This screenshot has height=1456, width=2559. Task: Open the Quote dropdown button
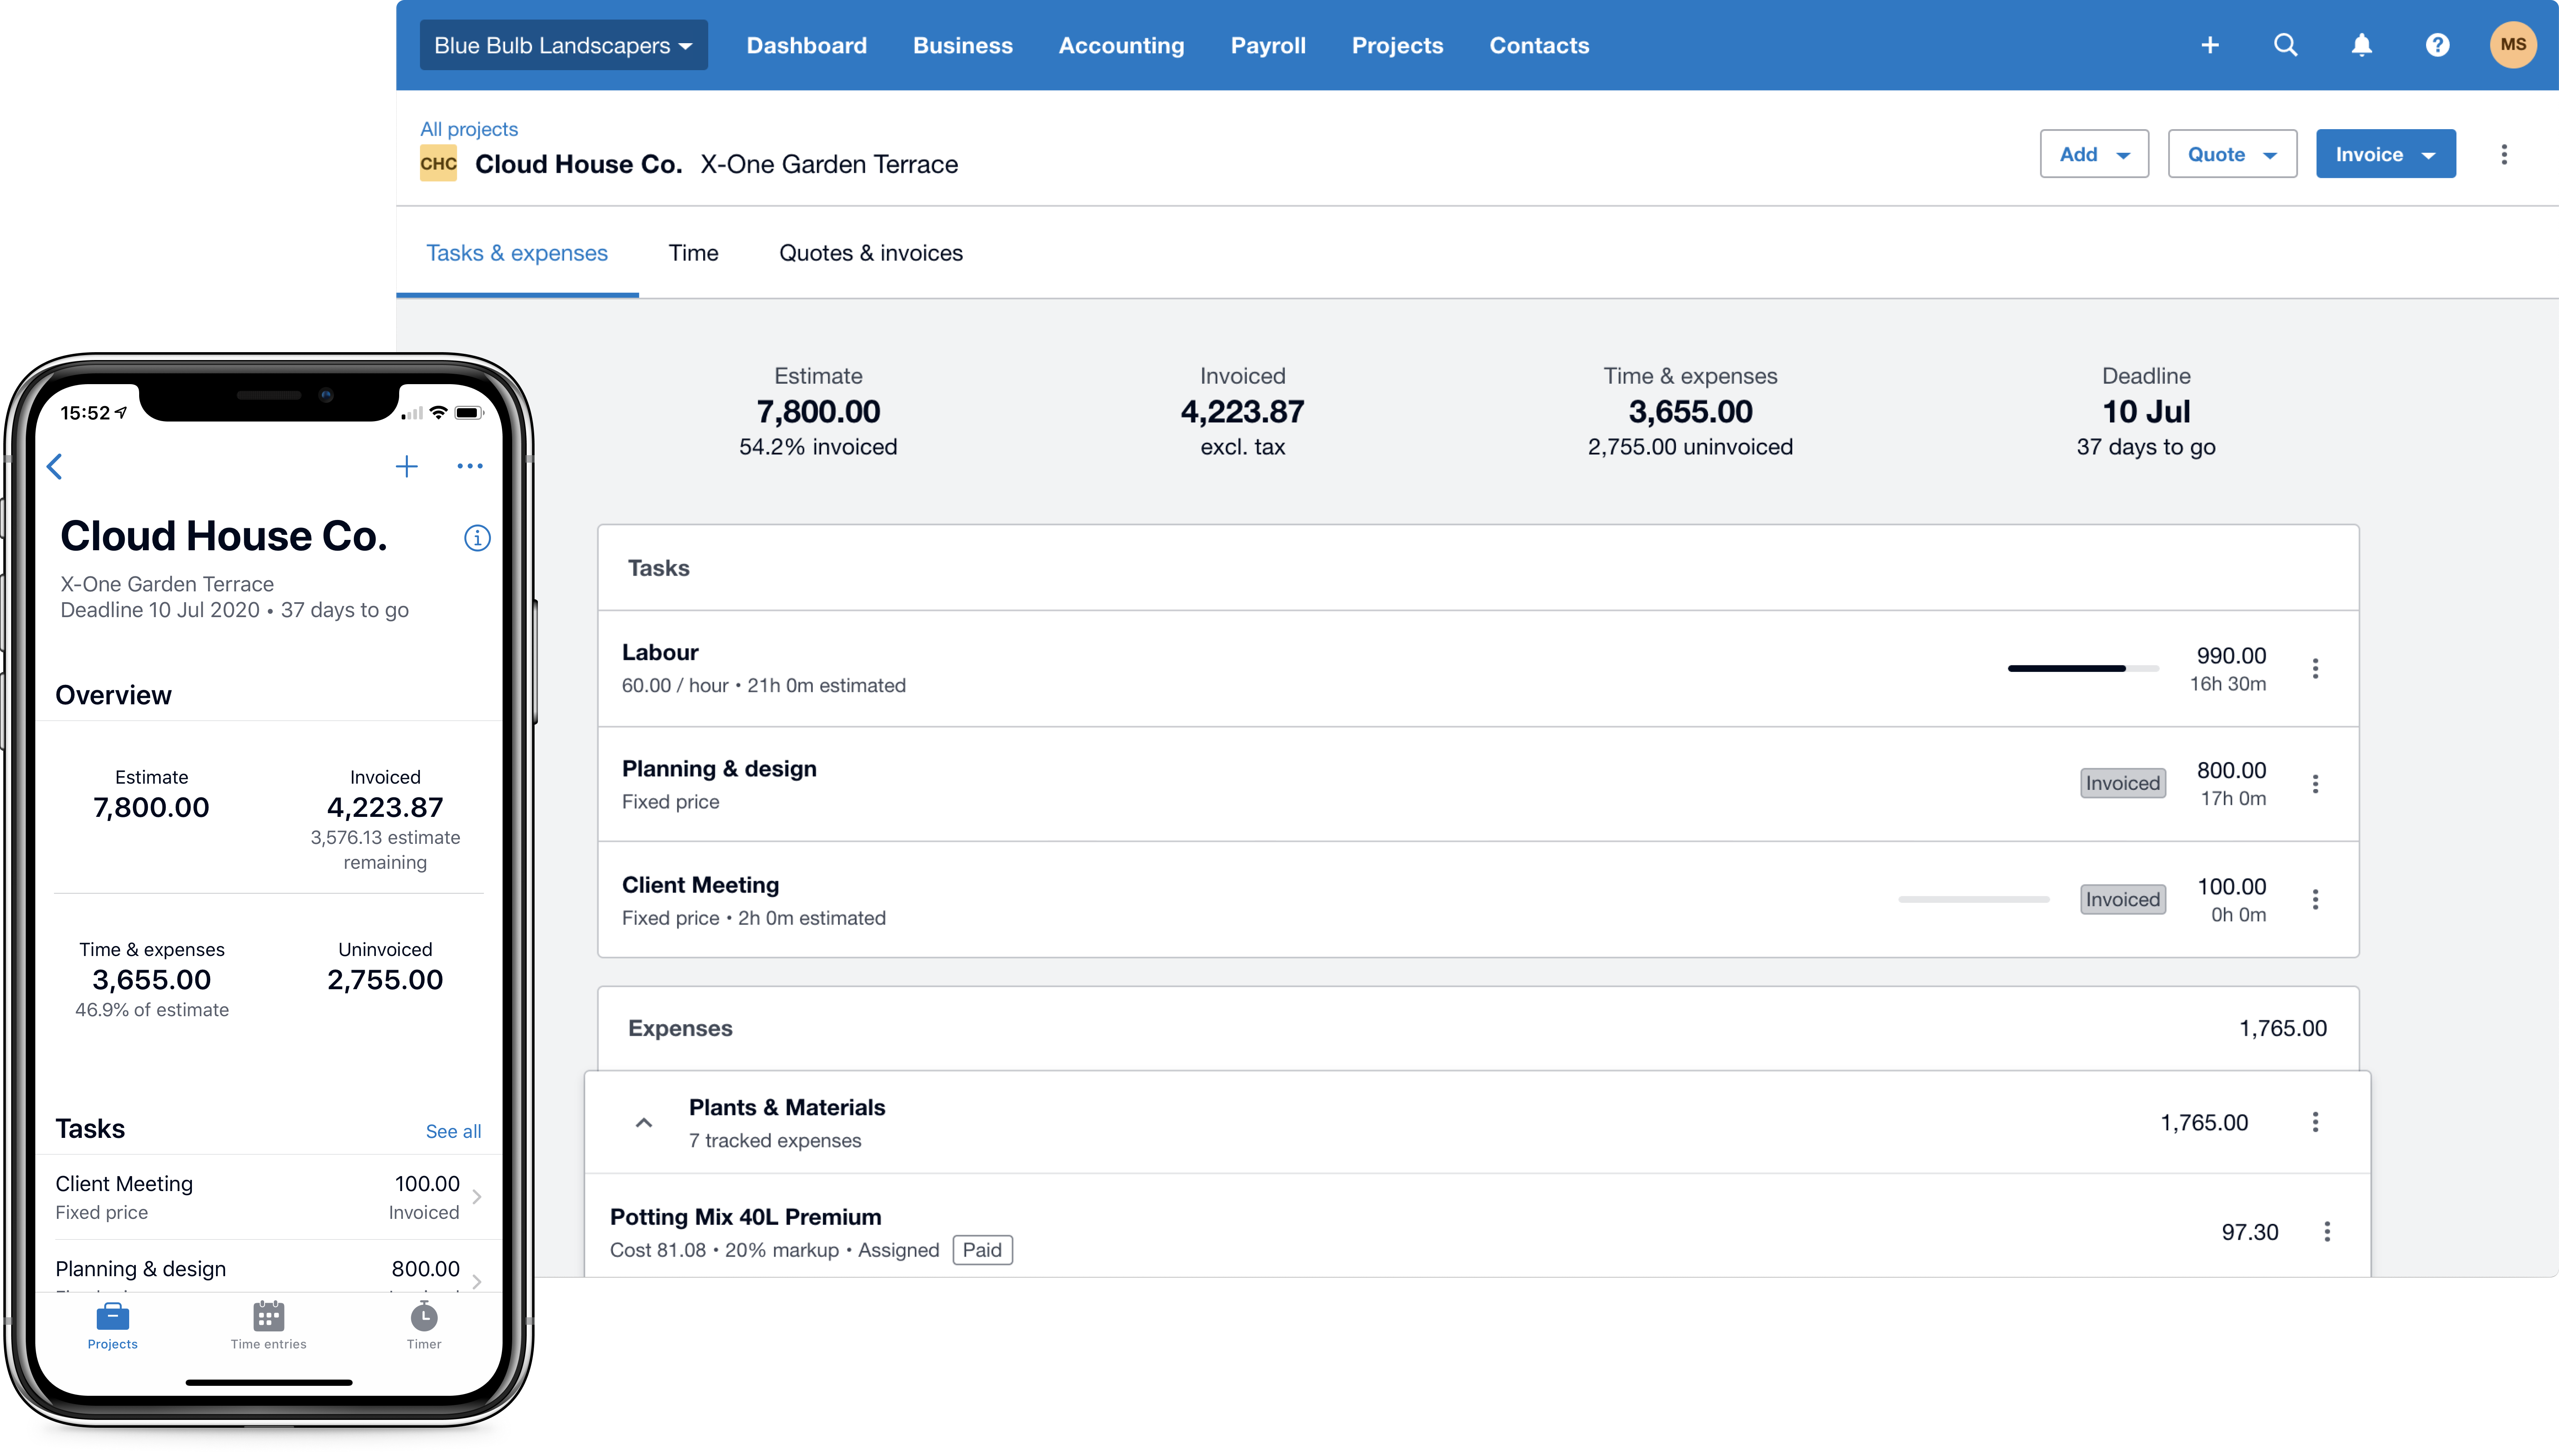[2232, 154]
